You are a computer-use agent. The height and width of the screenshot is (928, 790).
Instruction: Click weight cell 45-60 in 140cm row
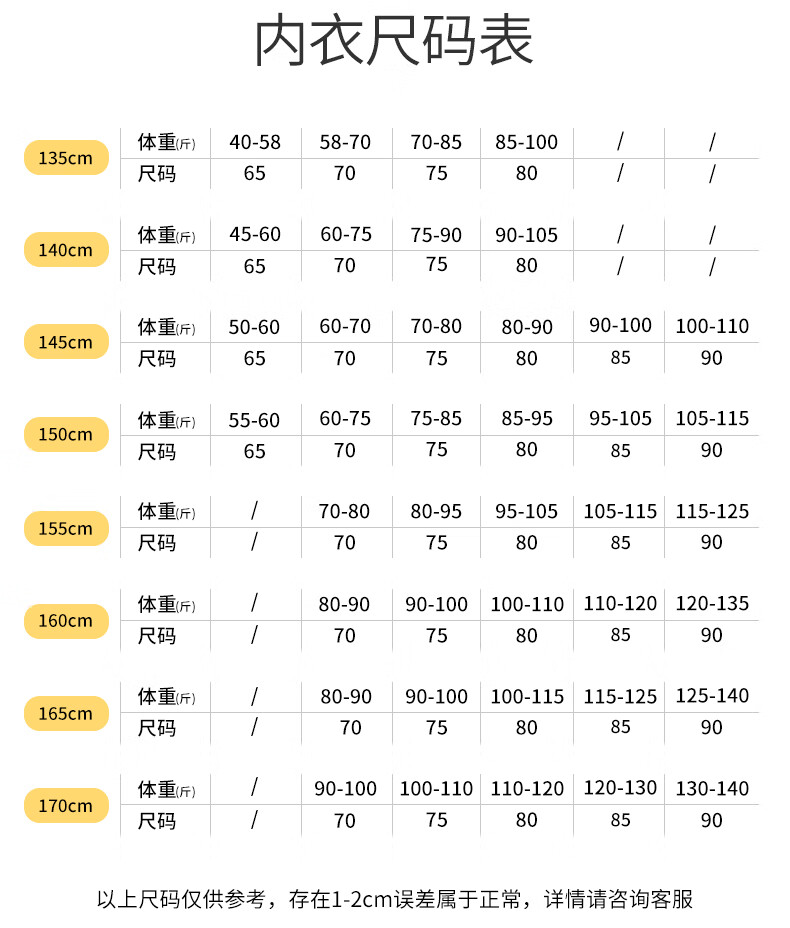255,234
